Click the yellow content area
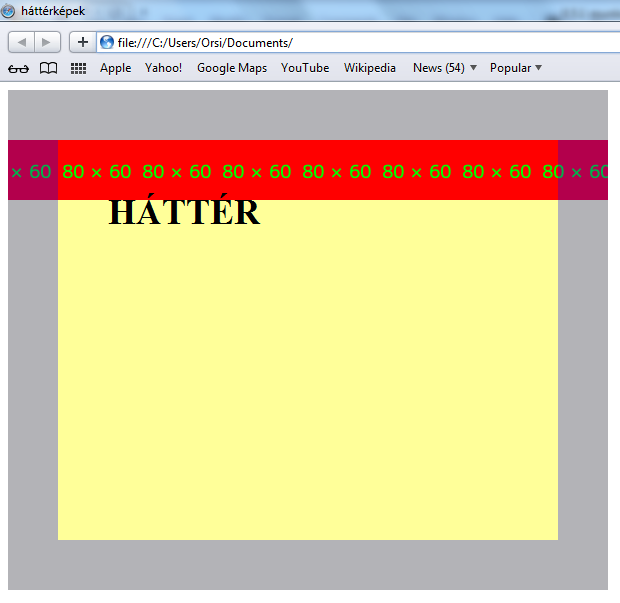 [x=308, y=370]
